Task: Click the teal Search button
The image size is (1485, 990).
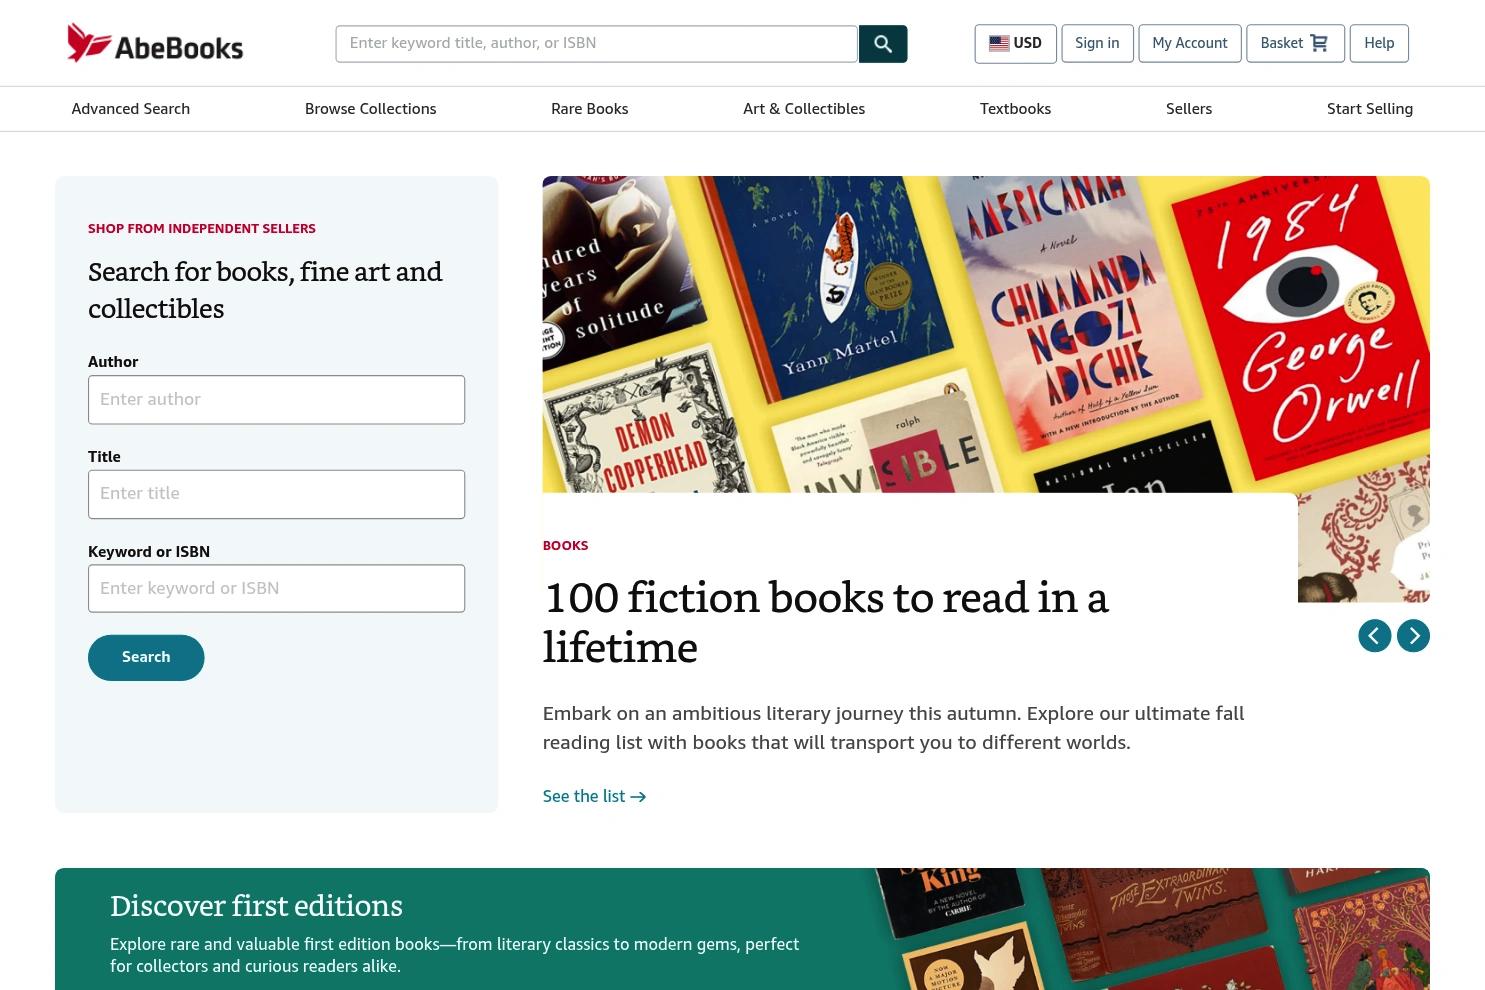Action: (146, 658)
